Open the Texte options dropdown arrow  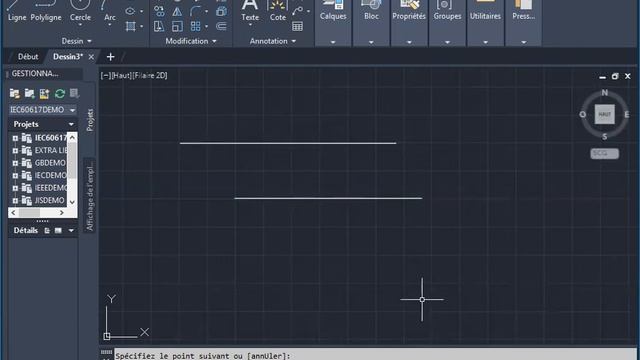250,25
